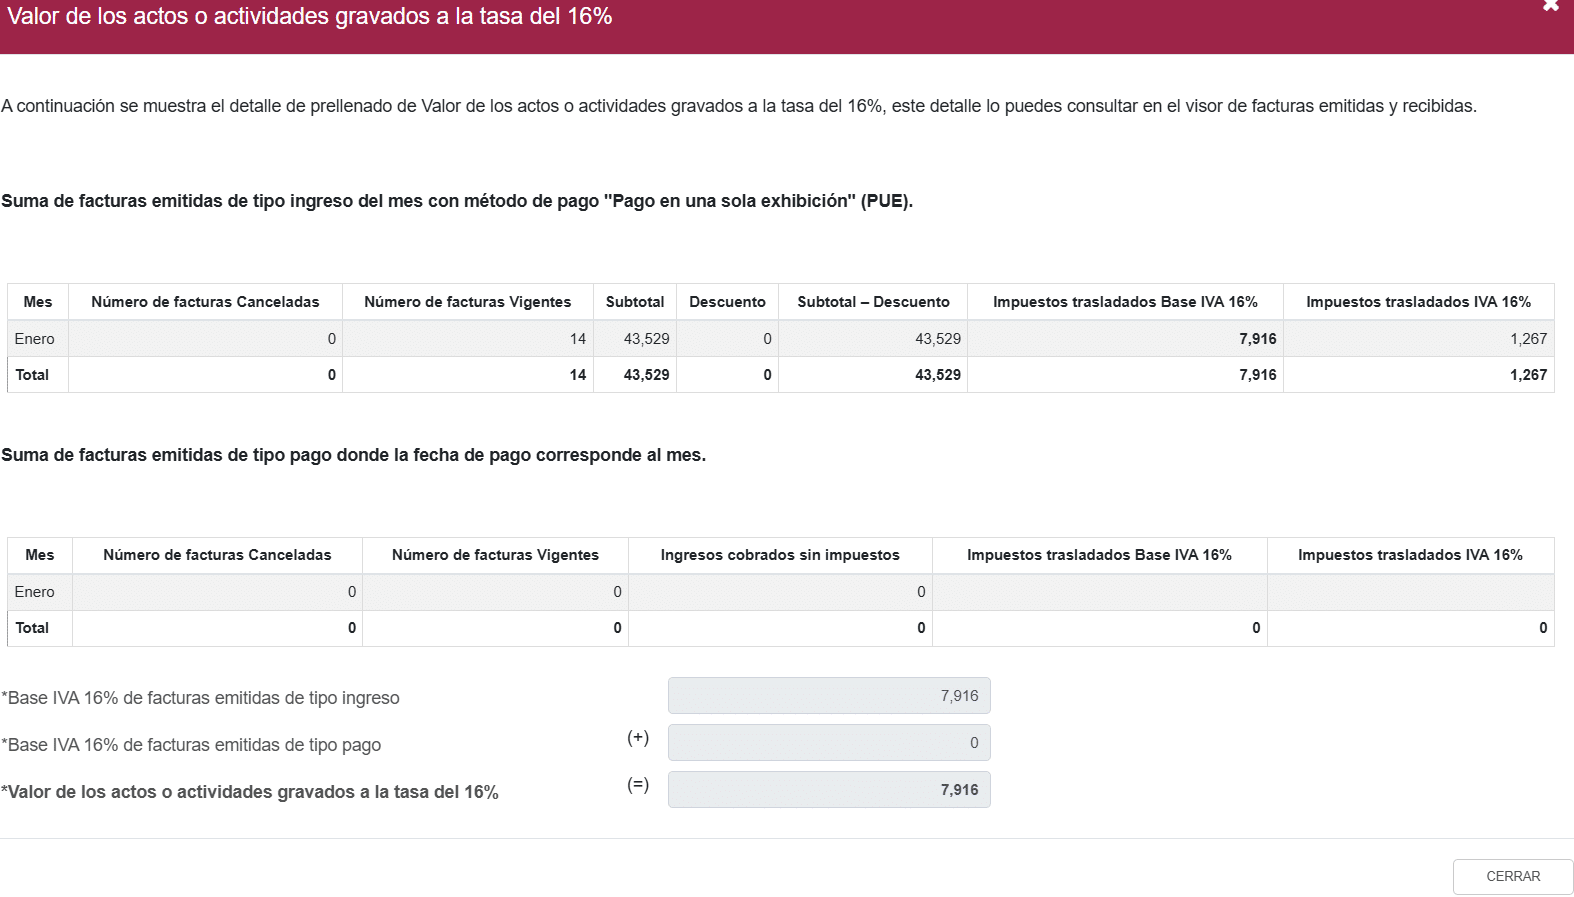Click the equals sign beside total field
Screen dimensions: 1574x897
638,785
